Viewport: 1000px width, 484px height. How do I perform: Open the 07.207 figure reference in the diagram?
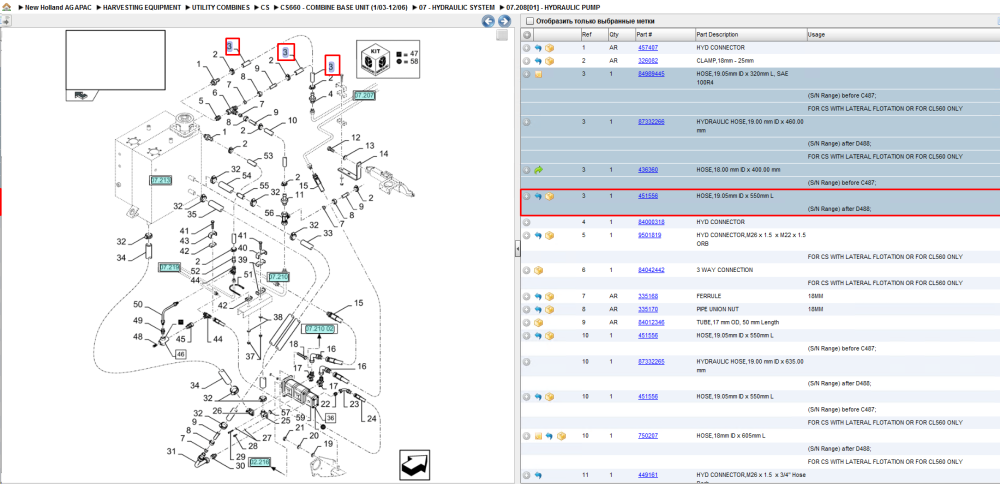[x=364, y=95]
